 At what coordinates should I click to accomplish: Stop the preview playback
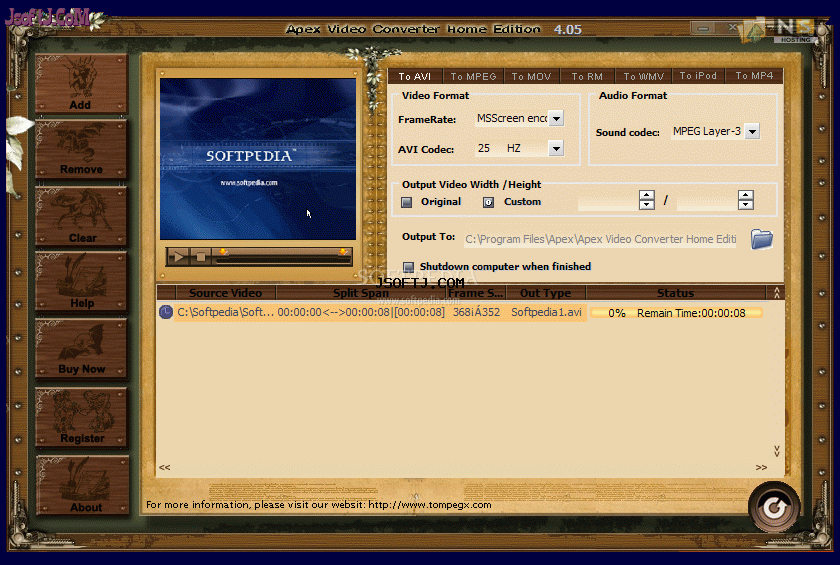pos(201,257)
